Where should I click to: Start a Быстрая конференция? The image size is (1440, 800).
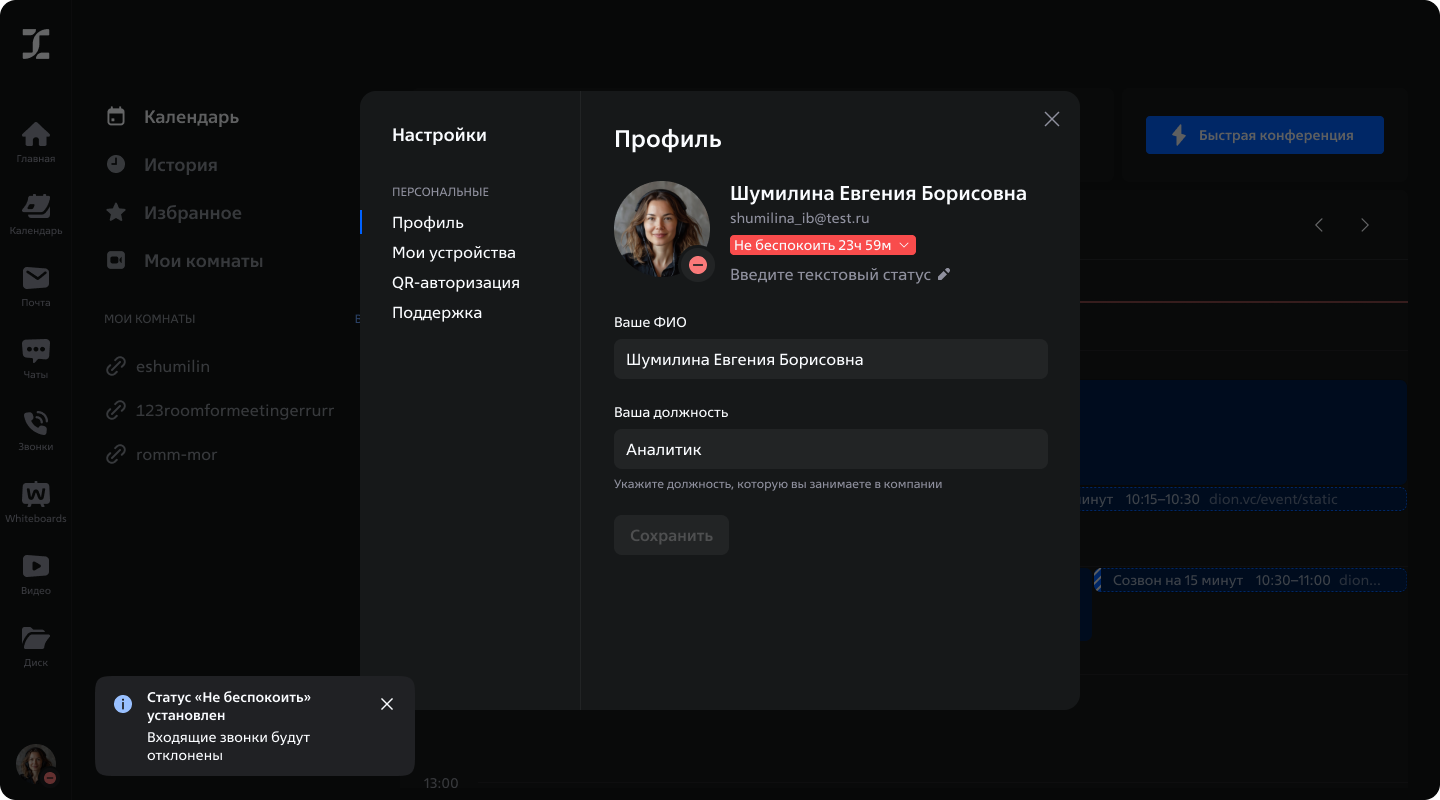click(1264, 135)
